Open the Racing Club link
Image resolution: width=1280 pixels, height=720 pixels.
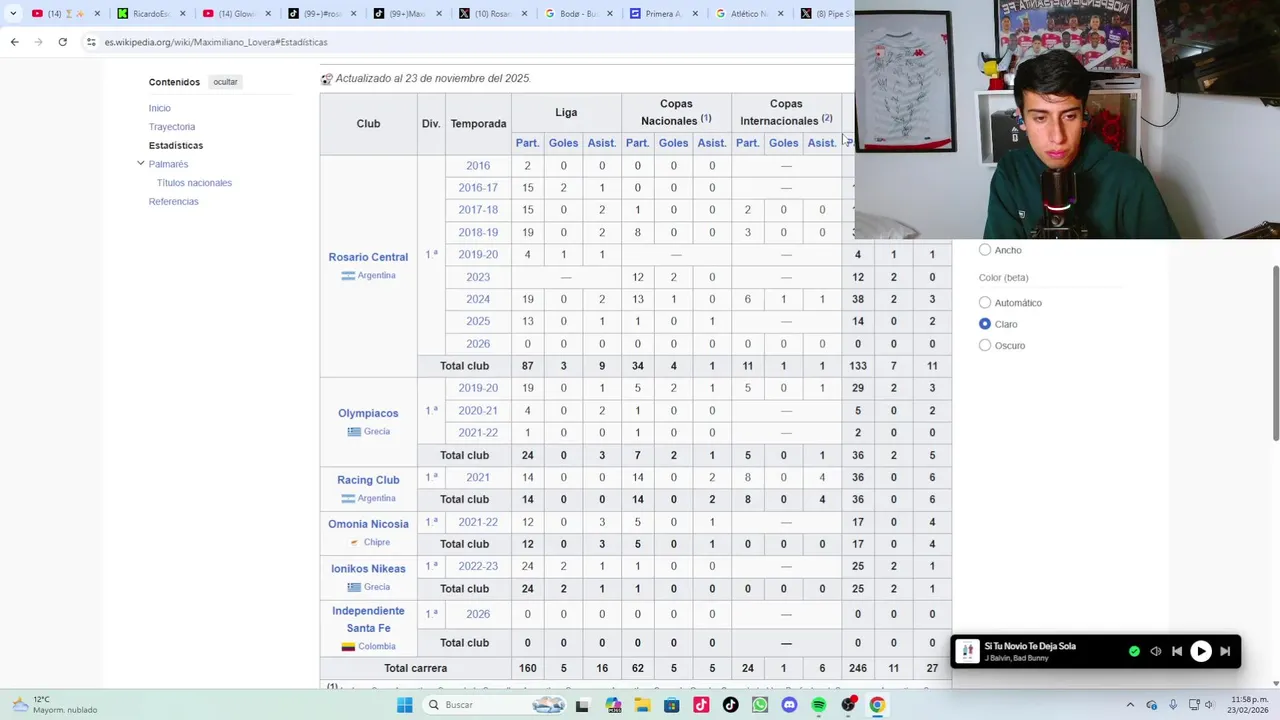368,480
